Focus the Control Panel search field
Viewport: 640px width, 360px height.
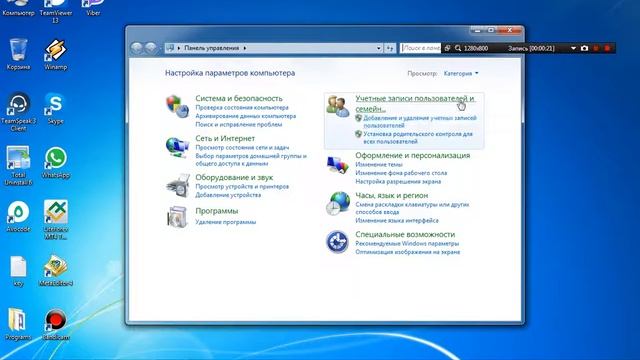pyautogui.click(x=420, y=48)
